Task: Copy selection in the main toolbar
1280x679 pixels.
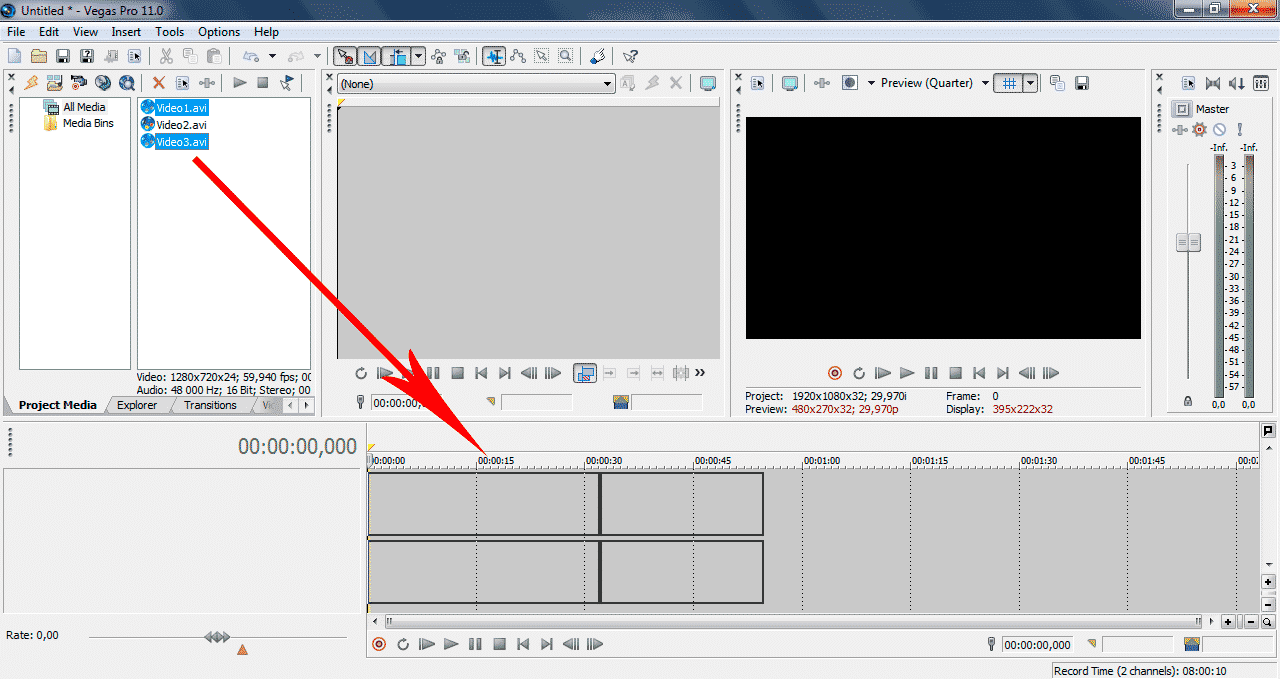Action: (x=190, y=56)
